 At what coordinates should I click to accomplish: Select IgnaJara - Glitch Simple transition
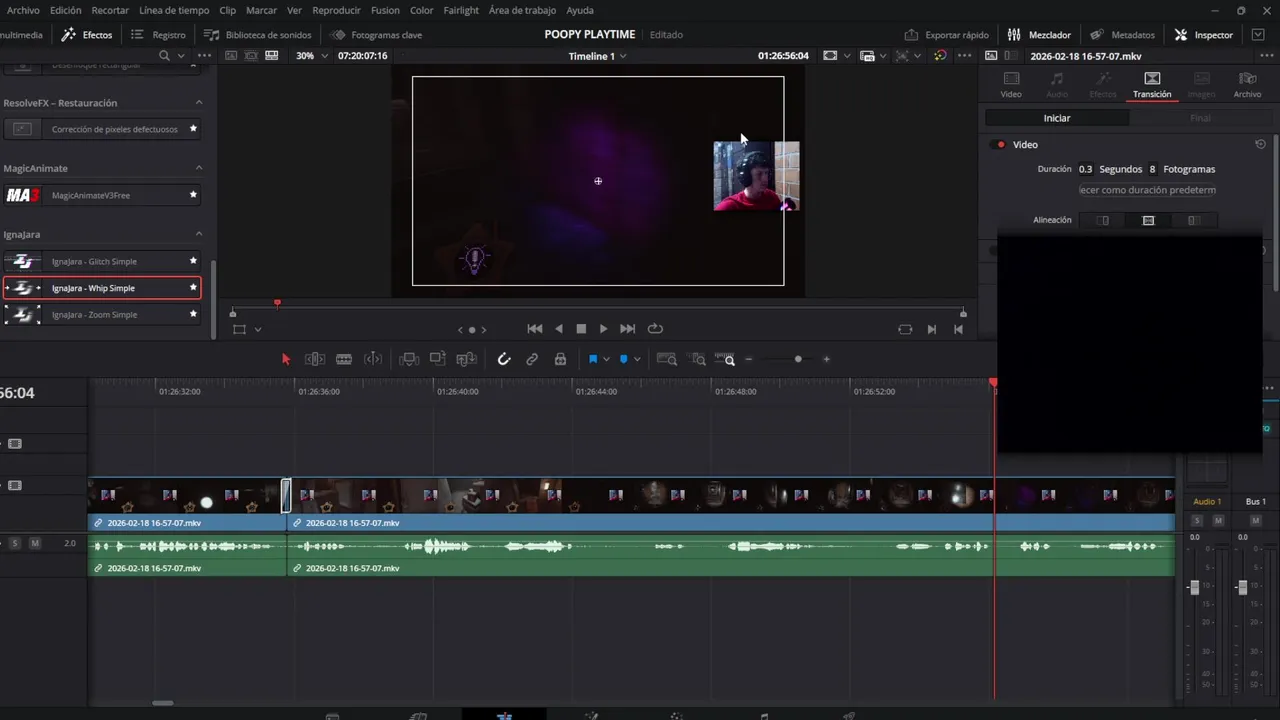click(102, 262)
